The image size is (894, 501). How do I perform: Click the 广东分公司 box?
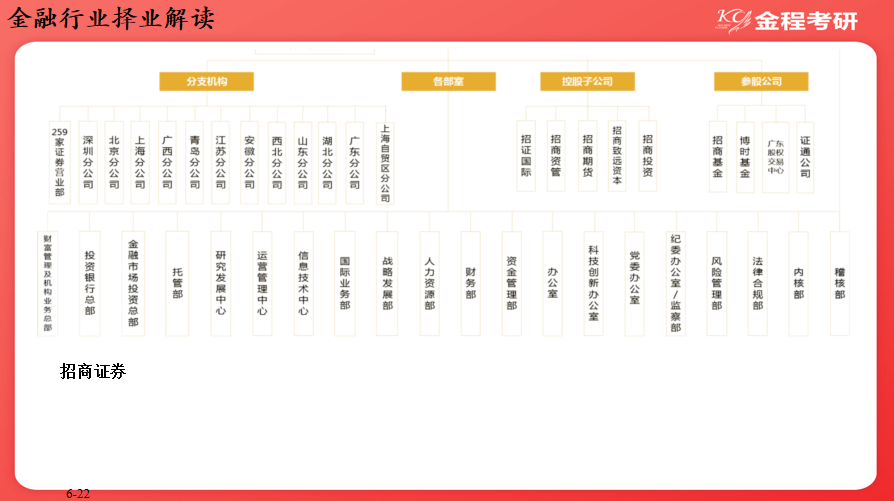[x=355, y=162]
